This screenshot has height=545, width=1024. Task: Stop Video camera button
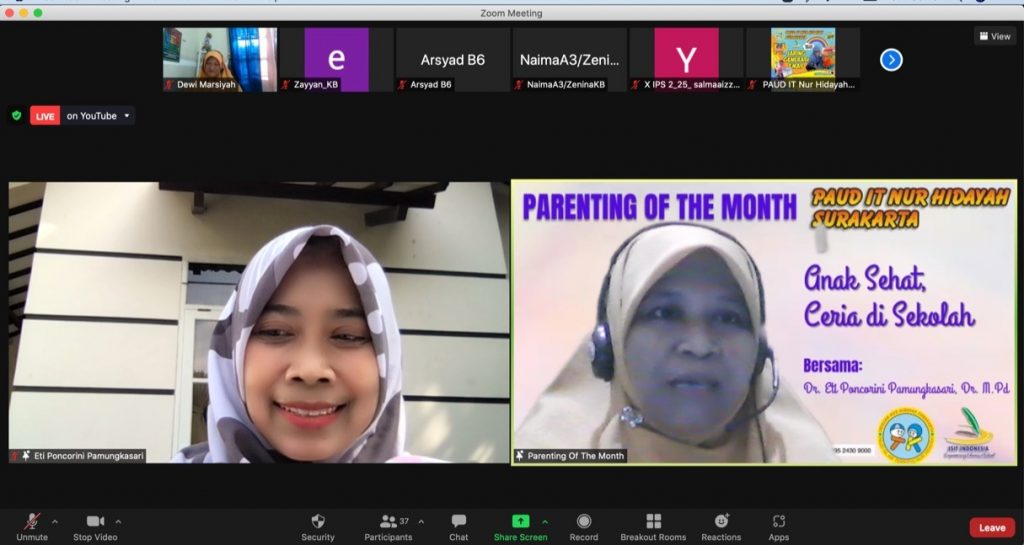95,527
